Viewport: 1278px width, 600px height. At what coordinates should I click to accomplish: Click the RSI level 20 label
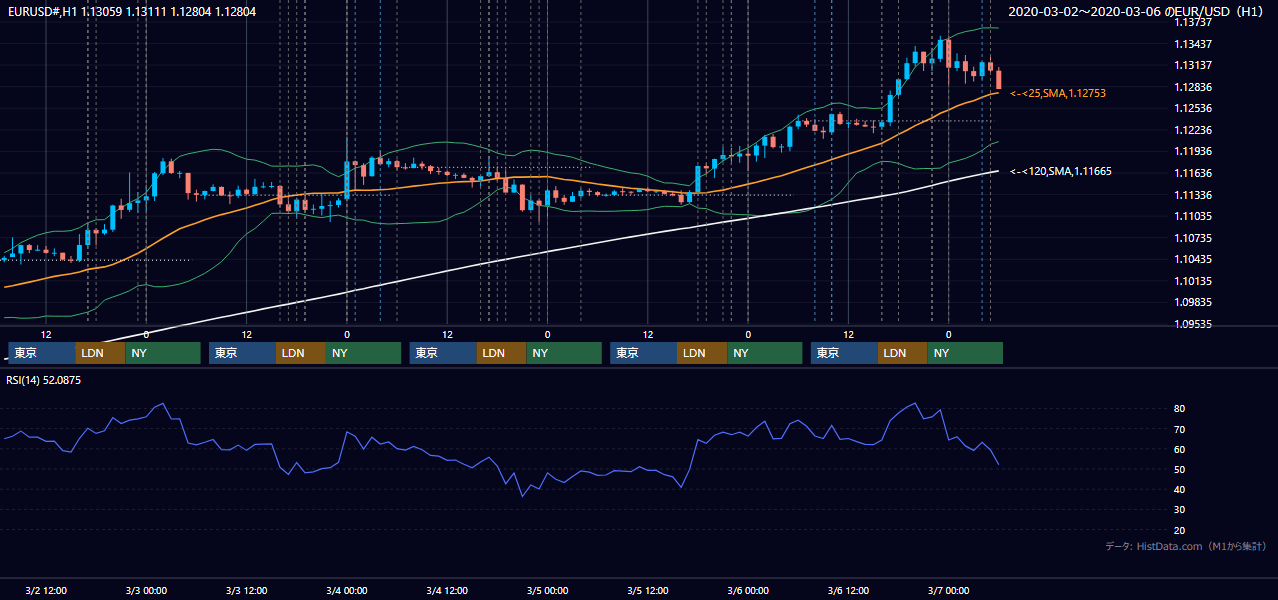click(1180, 530)
